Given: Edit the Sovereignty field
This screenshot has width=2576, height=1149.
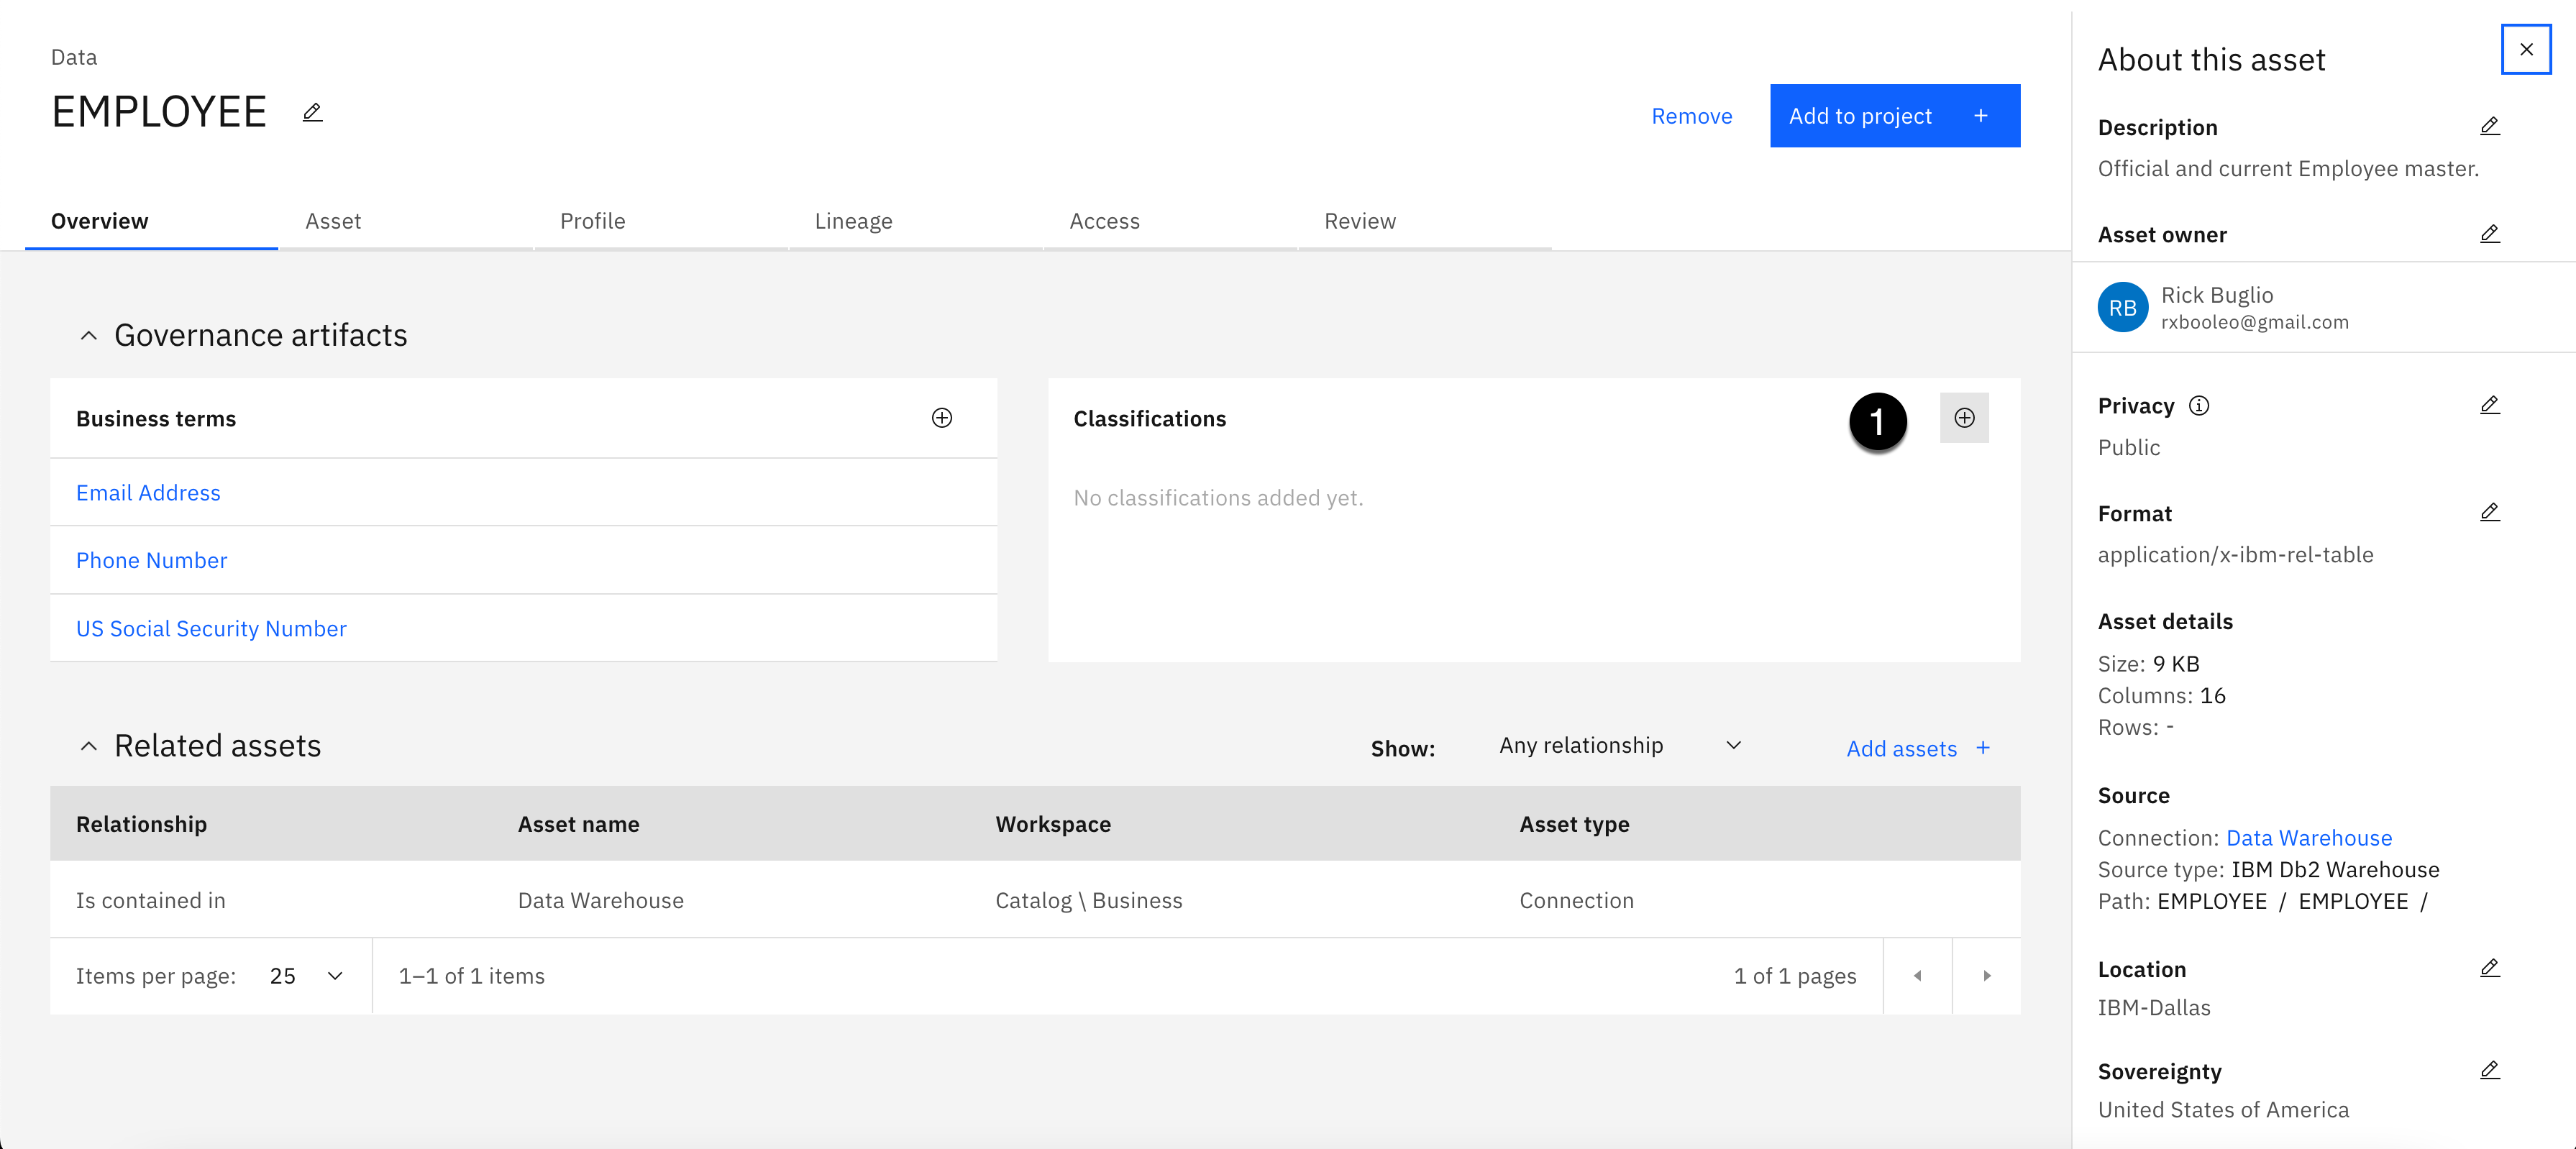Looking at the screenshot, I should pos(2489,1070).
